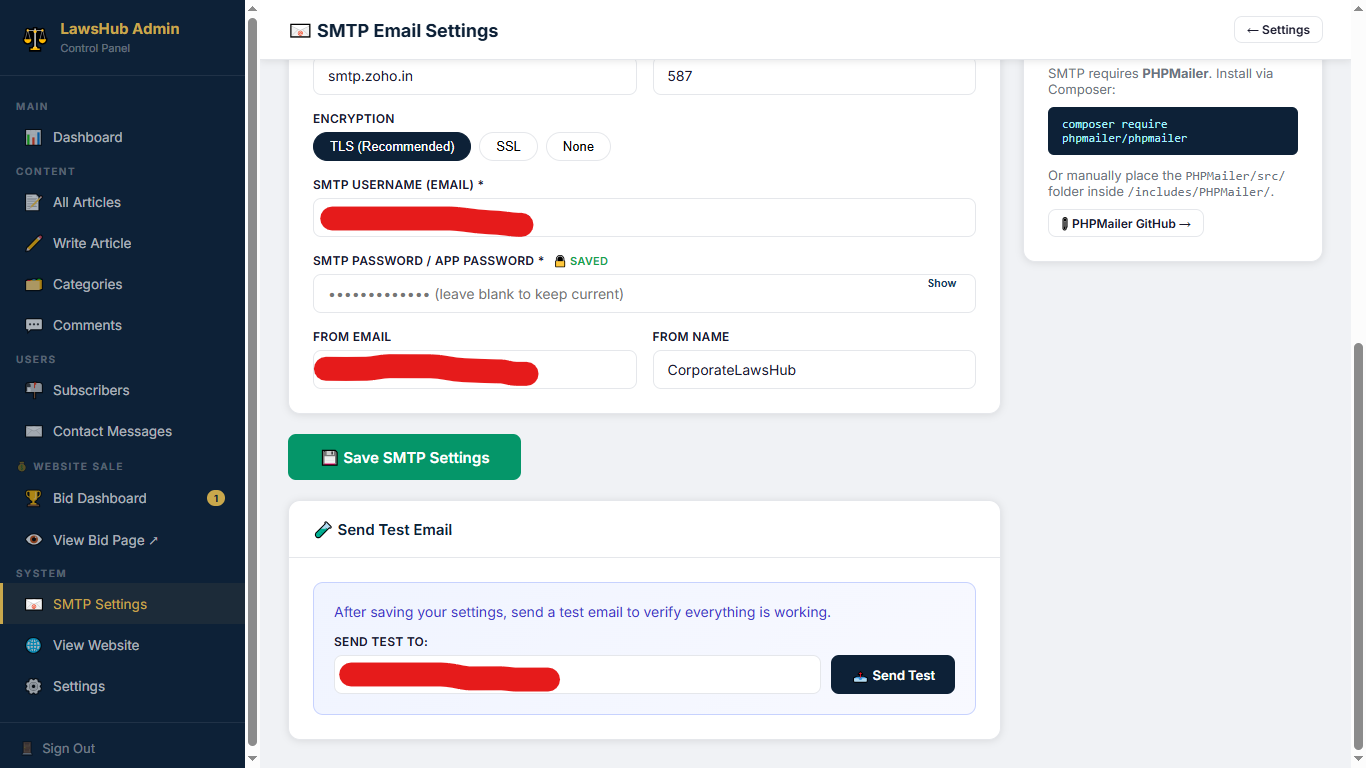The width and height of the screenshot is (1366, 768).
Task: Open the Subscribers menu item
Action: [x=91, y=390]
